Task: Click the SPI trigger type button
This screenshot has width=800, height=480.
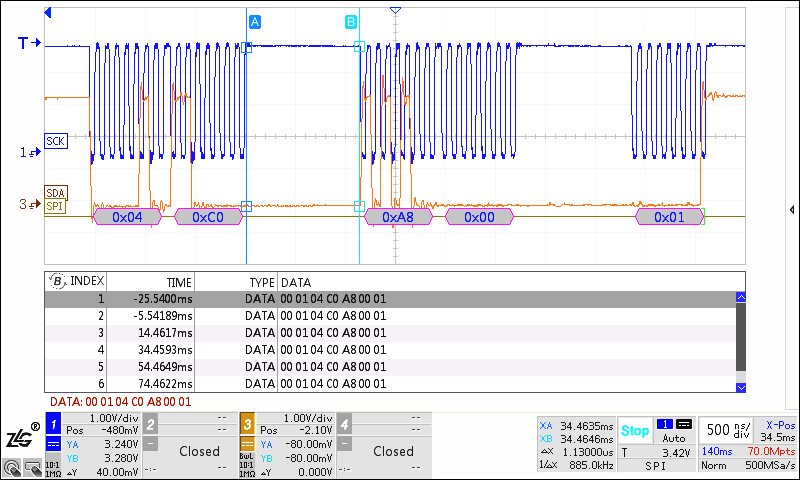Action: pos(657,466)
